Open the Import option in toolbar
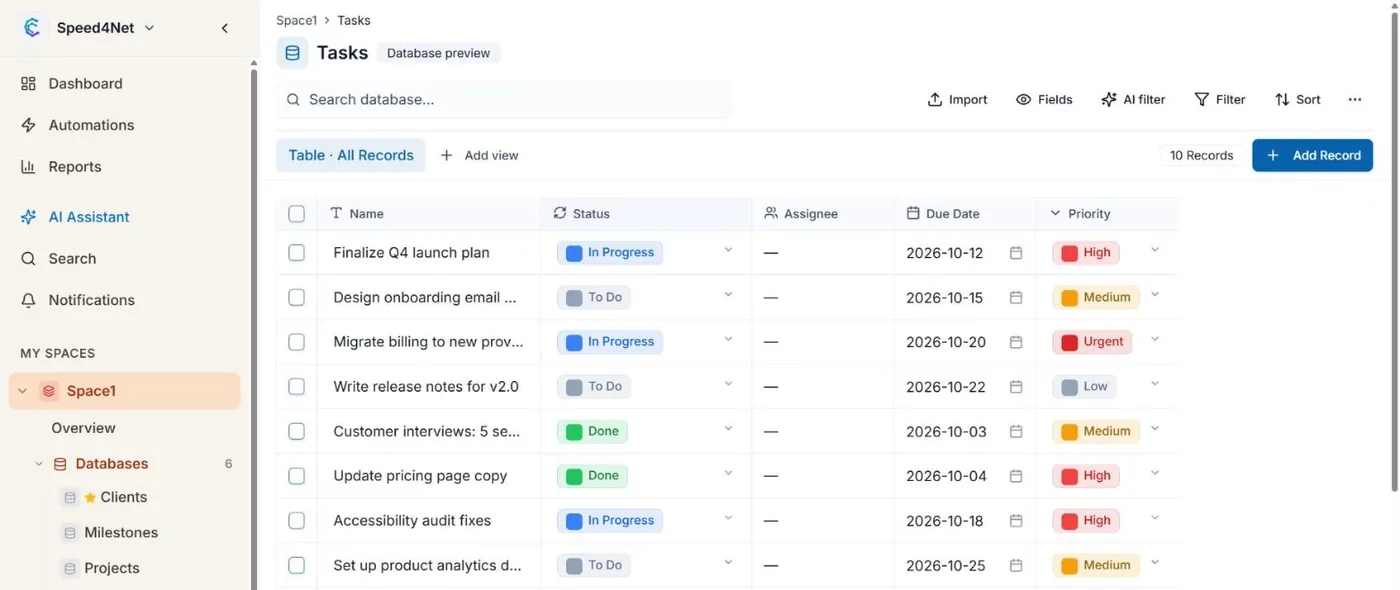 (957, 99)
